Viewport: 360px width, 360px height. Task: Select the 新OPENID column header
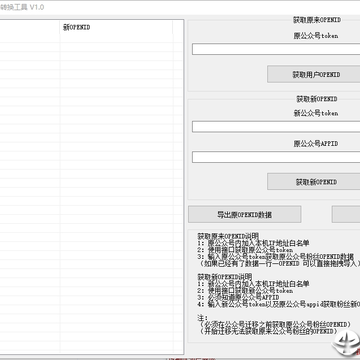click(116, 28)
